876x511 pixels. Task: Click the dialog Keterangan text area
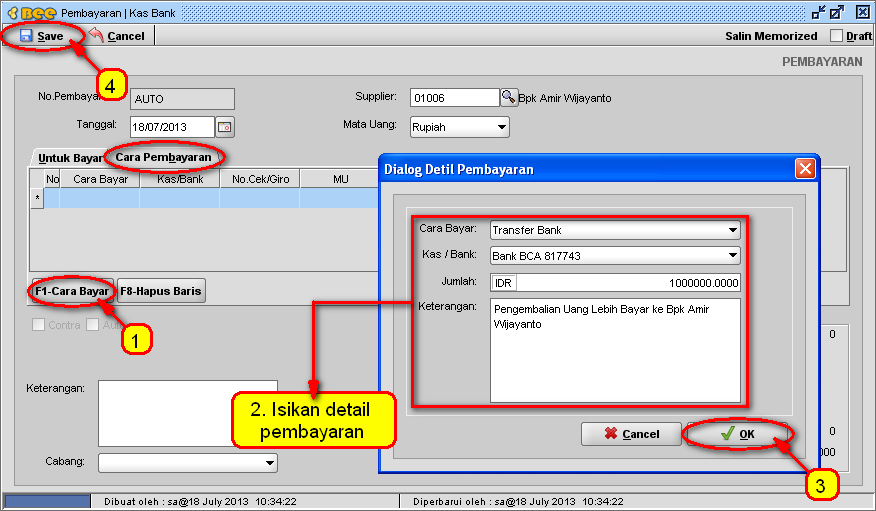615,350
